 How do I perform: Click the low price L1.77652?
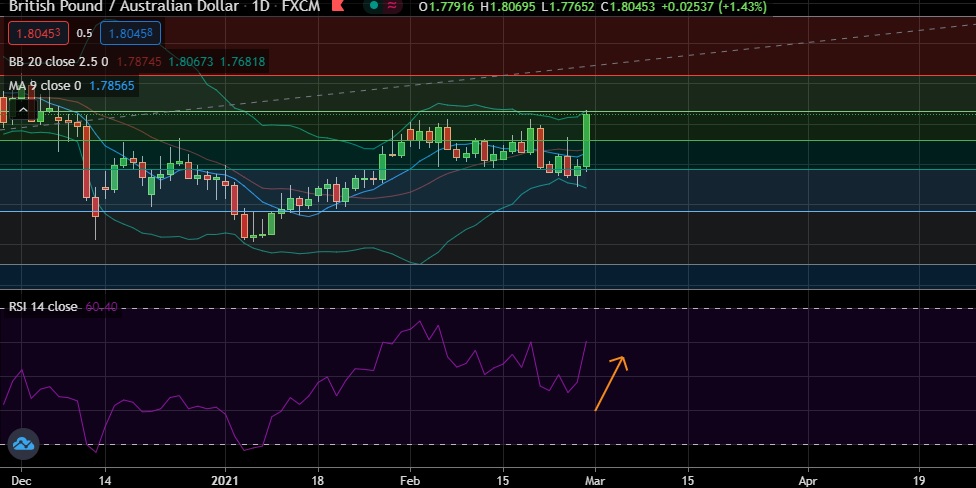[567, 7]
